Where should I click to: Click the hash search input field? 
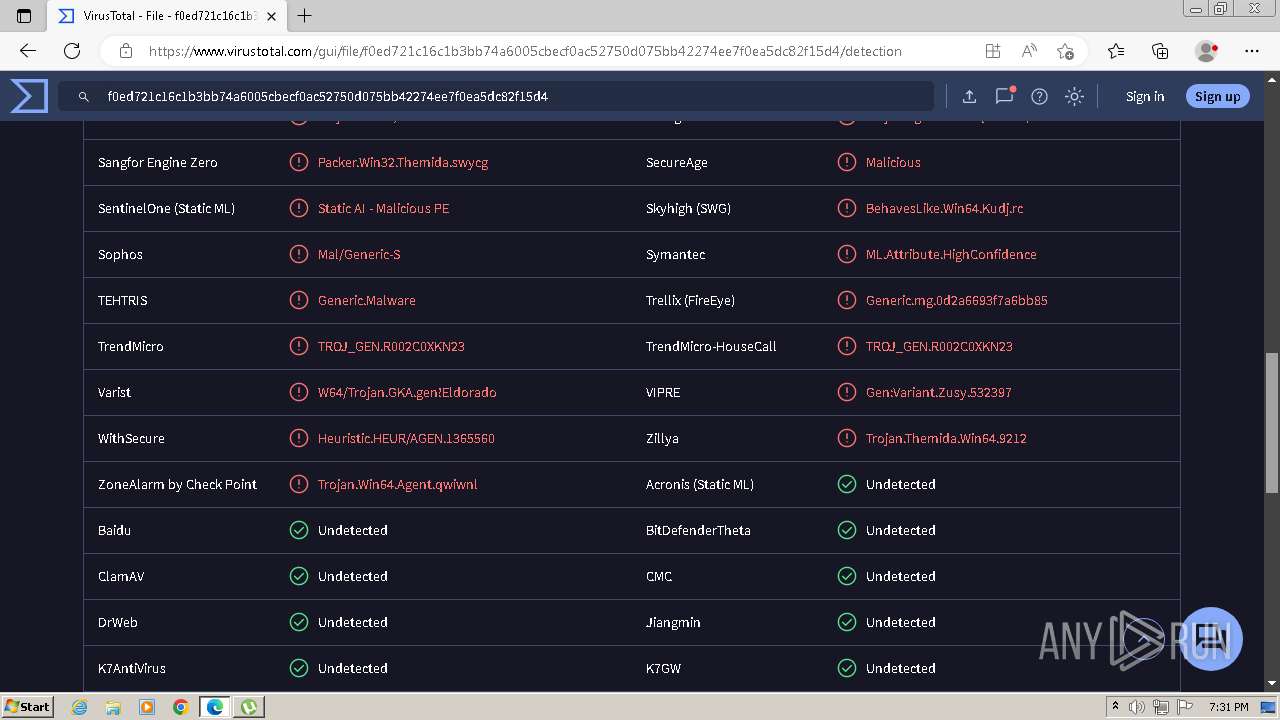(x=495, y=96)
